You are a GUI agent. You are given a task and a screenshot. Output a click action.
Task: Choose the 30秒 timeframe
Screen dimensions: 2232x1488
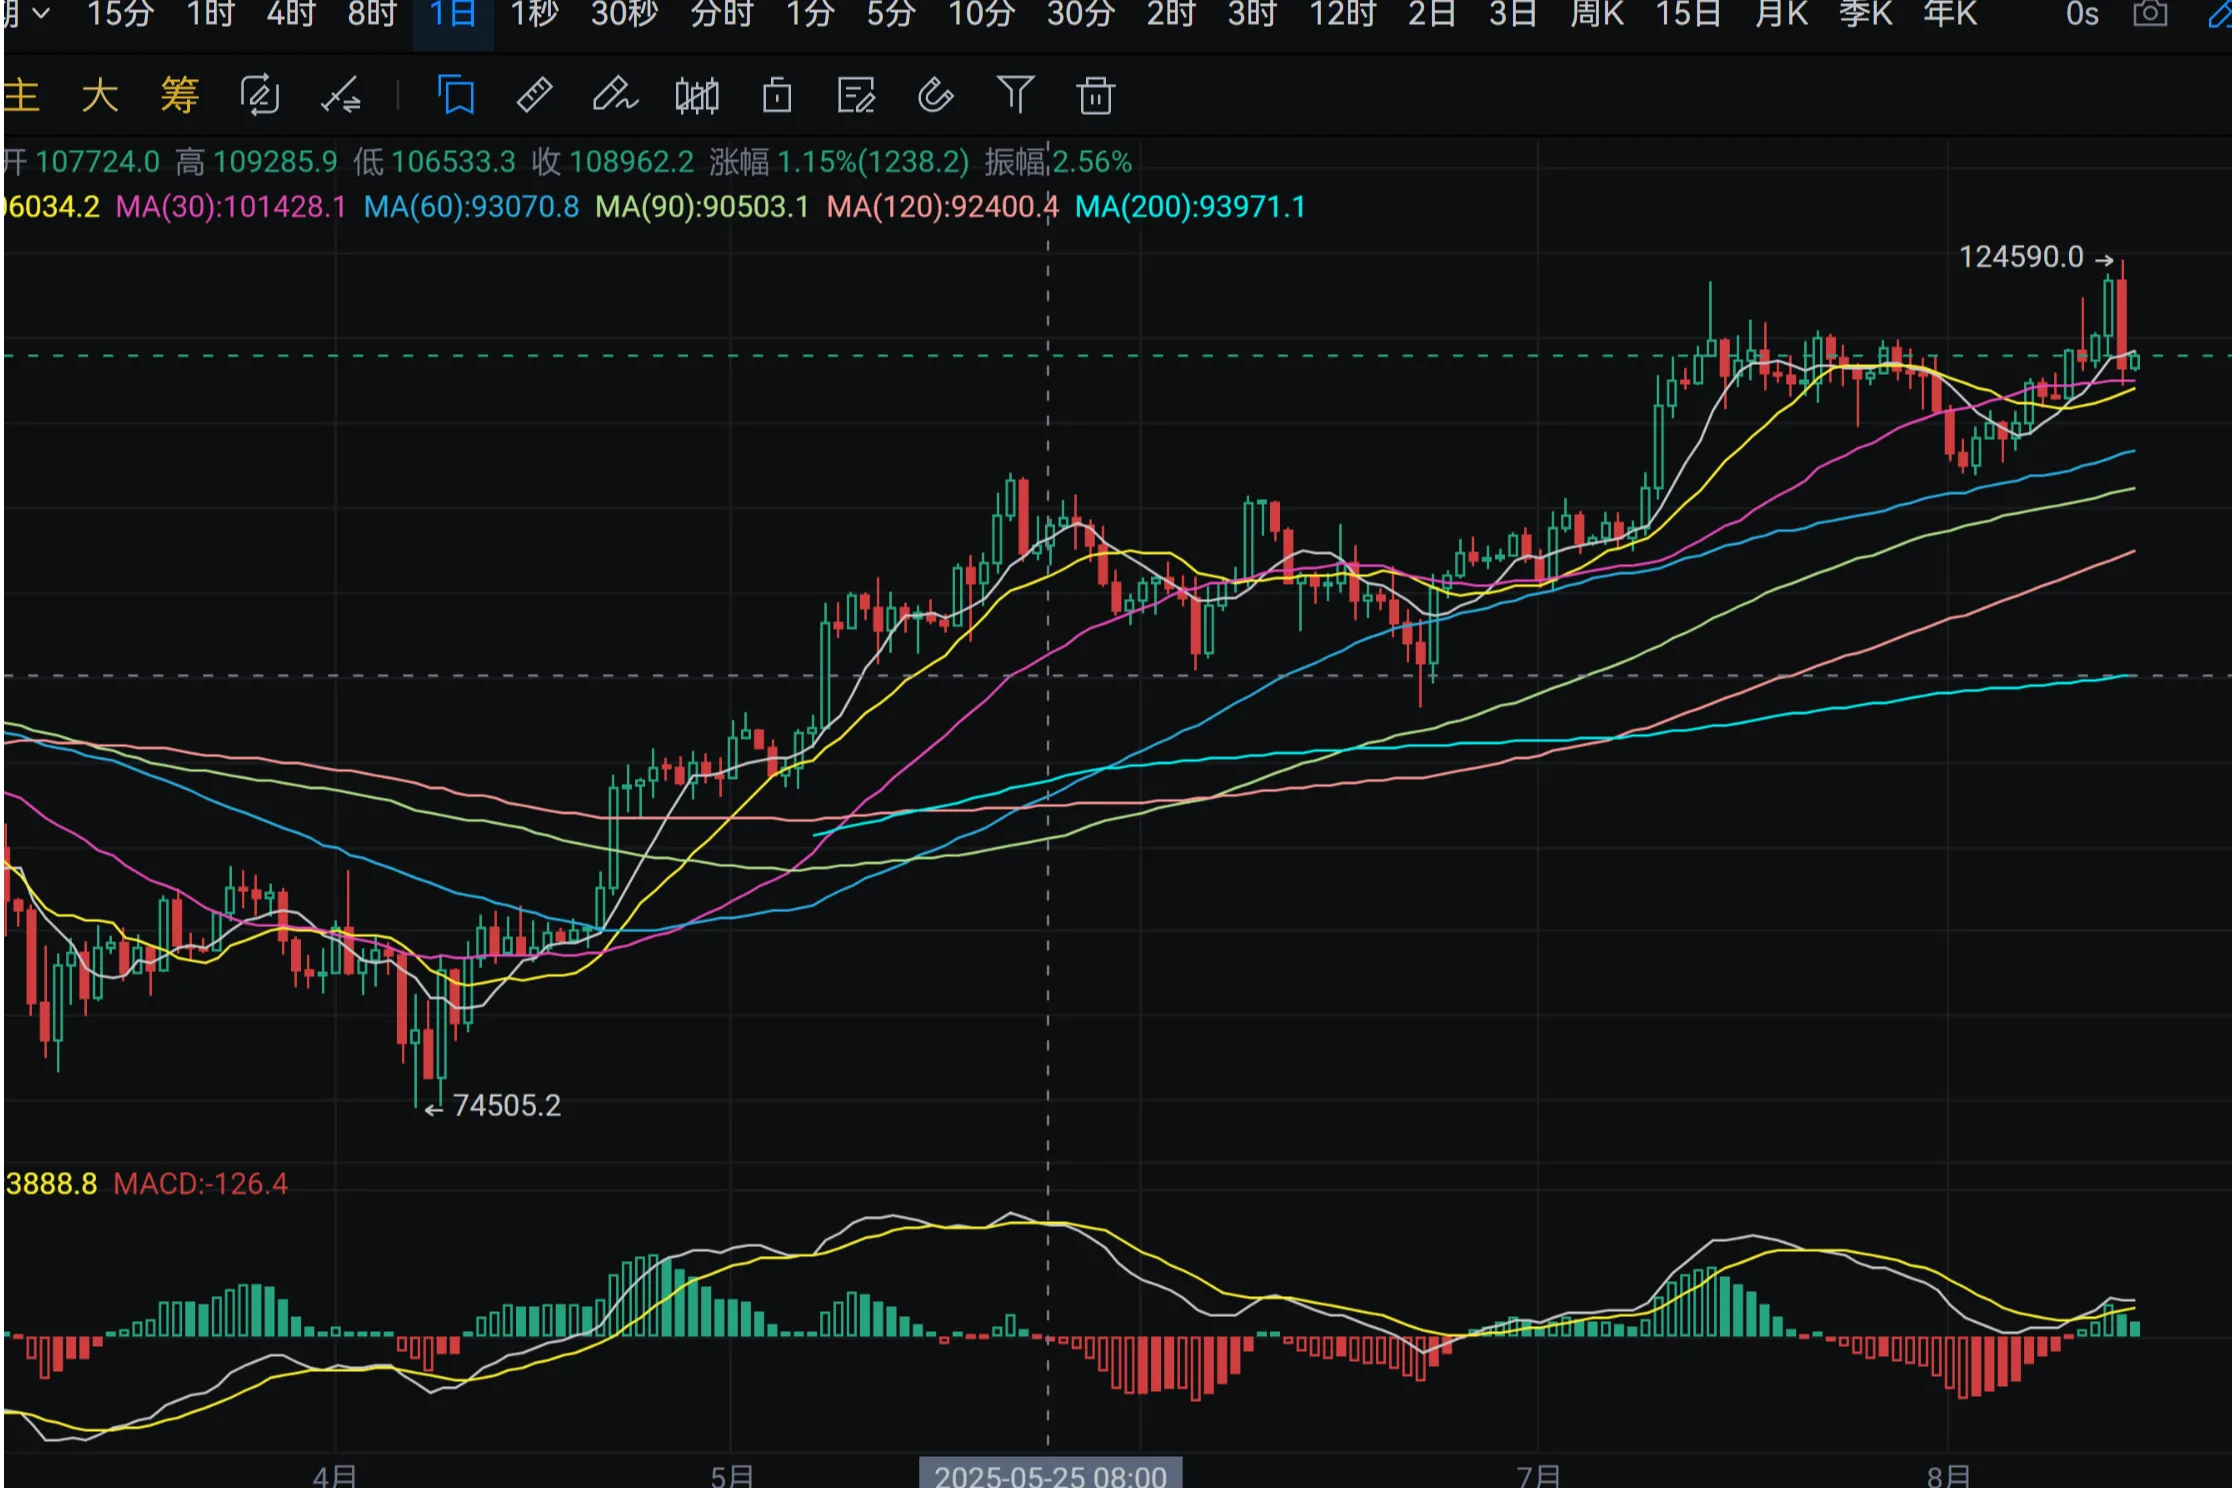[x=625, y=14]
